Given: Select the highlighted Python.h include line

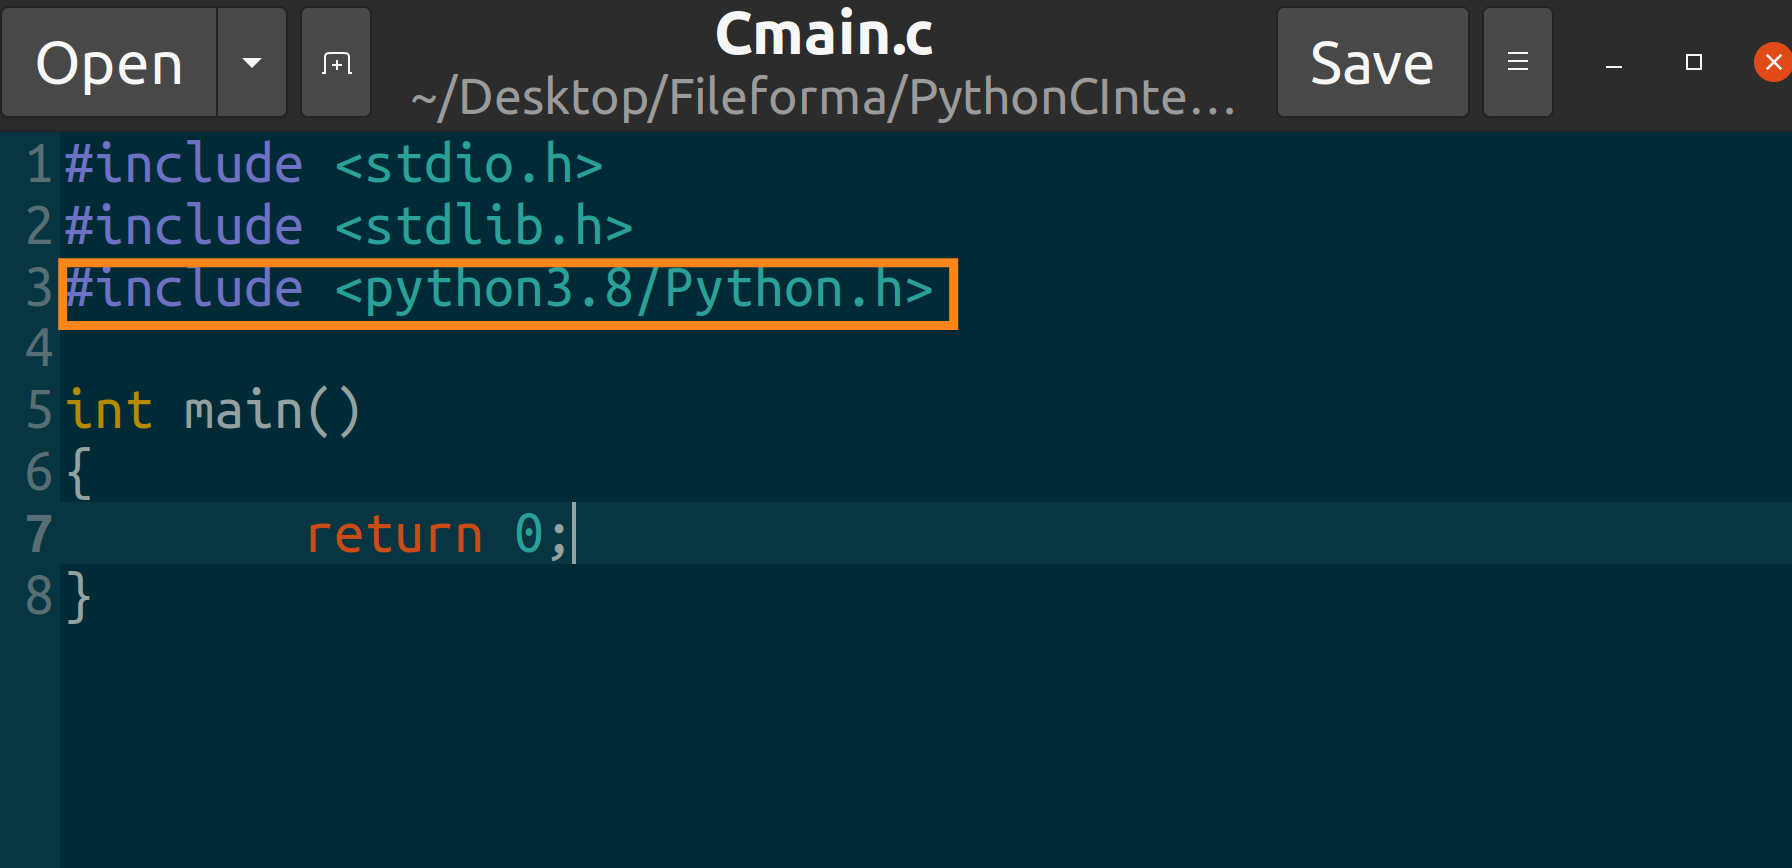Looking at the screenshot, I should point(498,290).
